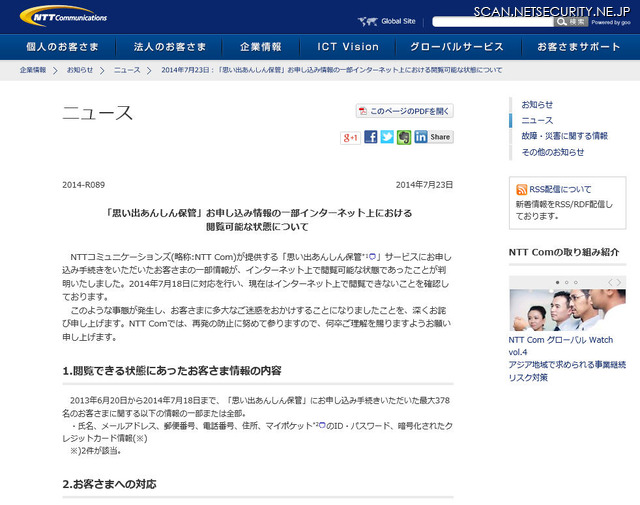The height and width of the screenshot is (505, 640).
Task: Share the article via LinkedIn
Action: click(x=420, y=137)
